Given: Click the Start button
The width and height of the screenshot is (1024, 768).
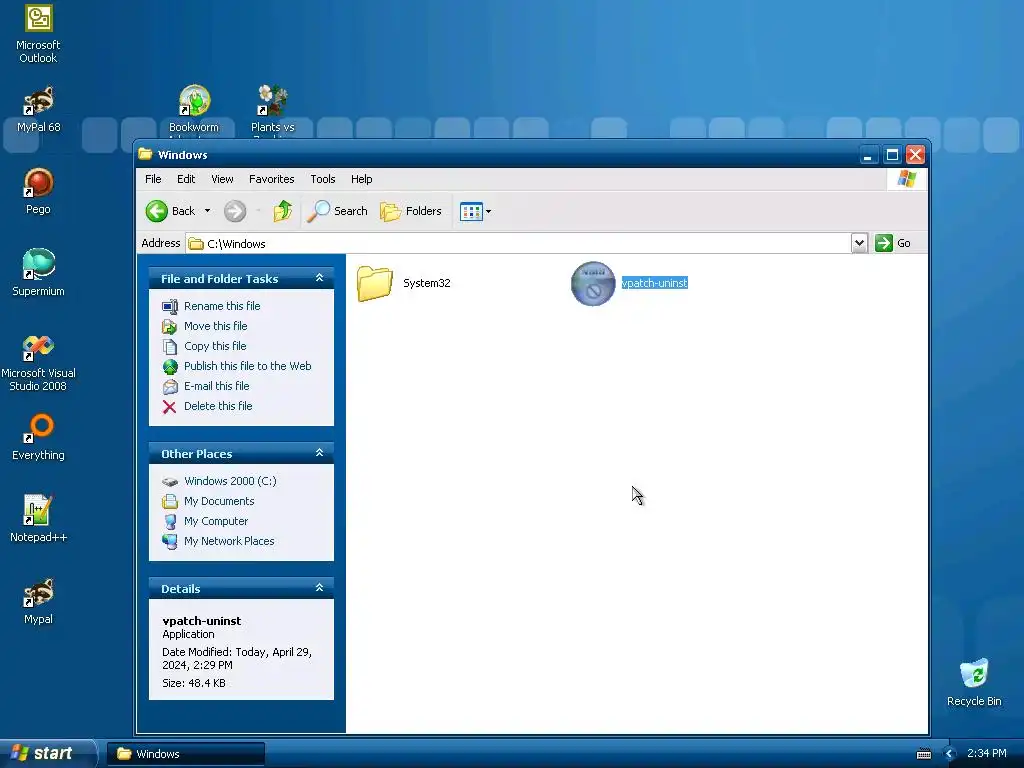Looking at the screenshot, I should pyautogui.click(x=46, y=754).
